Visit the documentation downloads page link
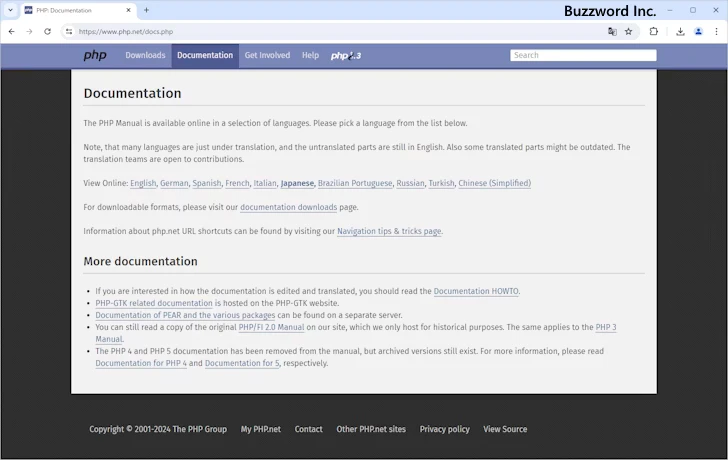This screenshot has width=728, height=460. click(x=288, y=207)
